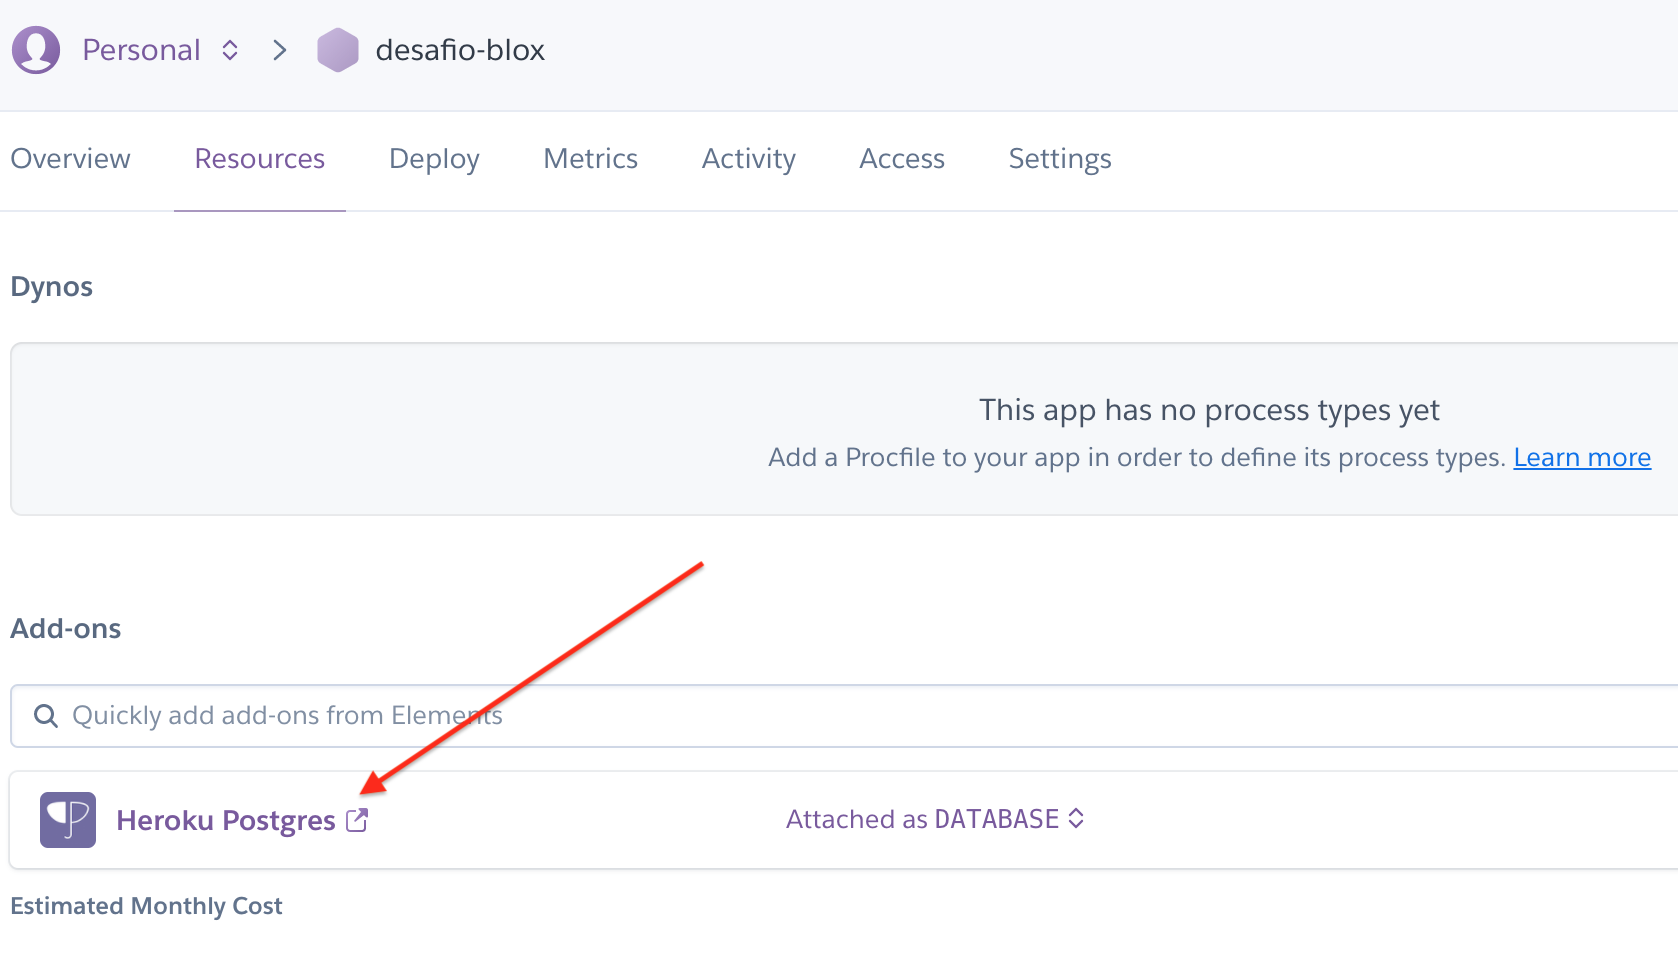Switch to the Deploy tab
The height and width of the screenshot is (956, 1678).
(x=434, y=159)
